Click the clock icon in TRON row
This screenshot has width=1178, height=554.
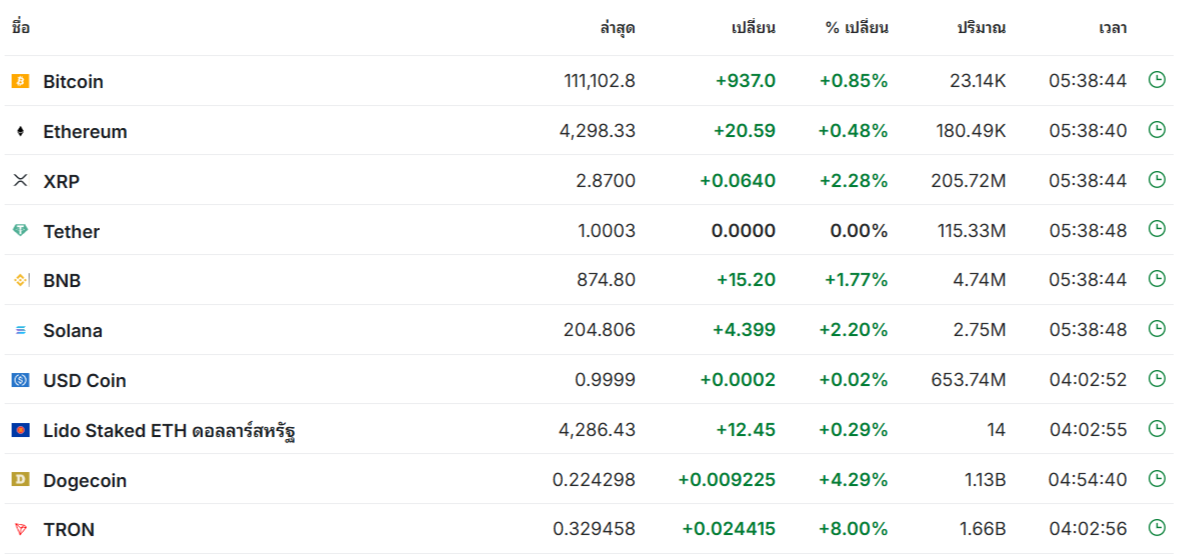[x=1157, y=528]
